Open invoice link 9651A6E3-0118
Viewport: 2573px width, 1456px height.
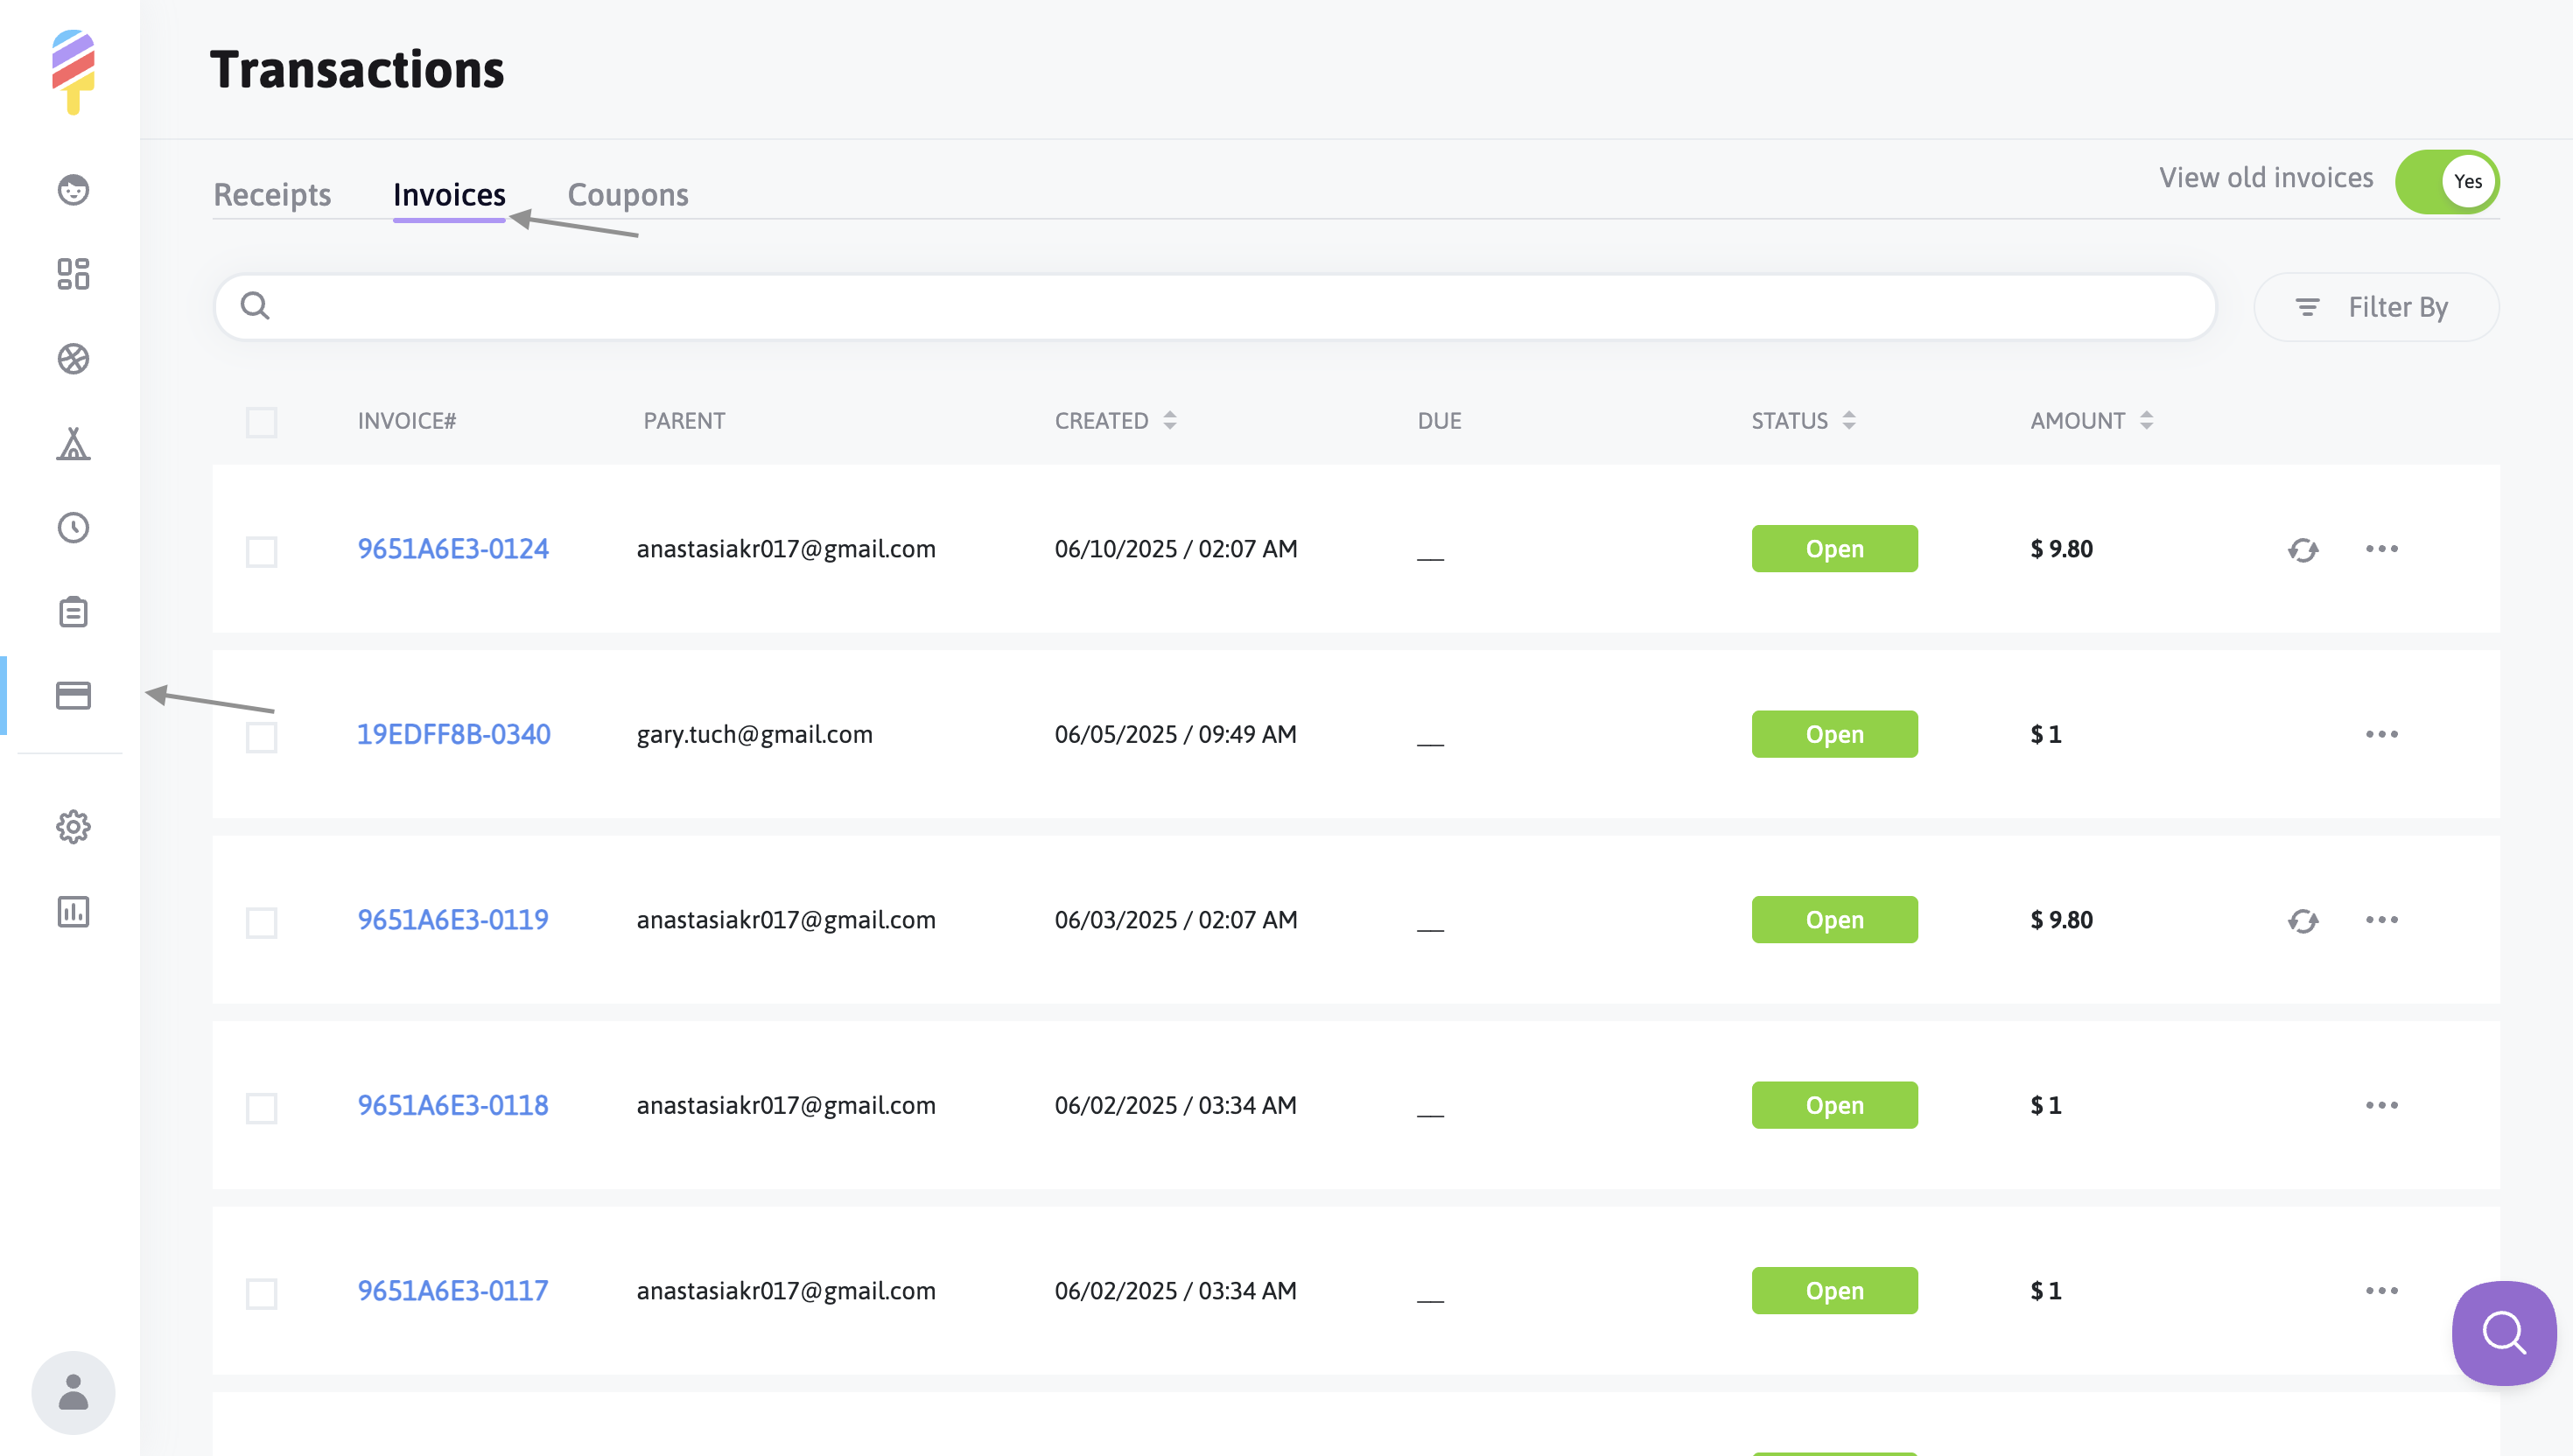452,1105
